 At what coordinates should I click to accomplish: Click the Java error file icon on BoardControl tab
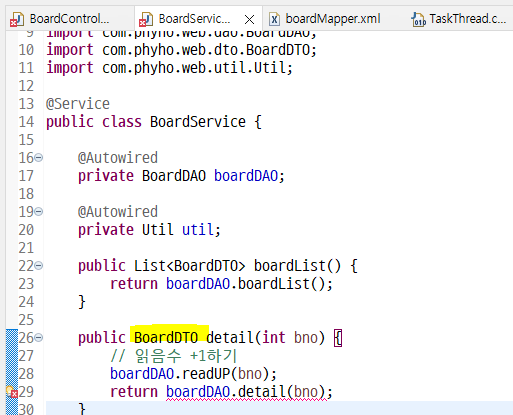[17, 19]
